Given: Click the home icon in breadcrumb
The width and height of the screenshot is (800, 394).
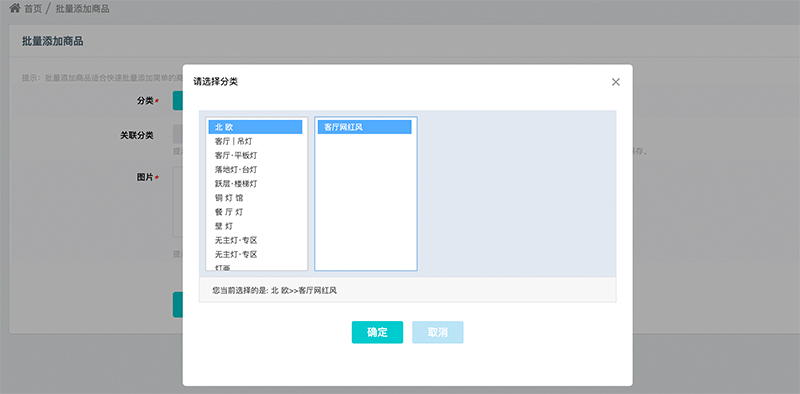Looking at the screenshot, I should [x=15, y=8].
